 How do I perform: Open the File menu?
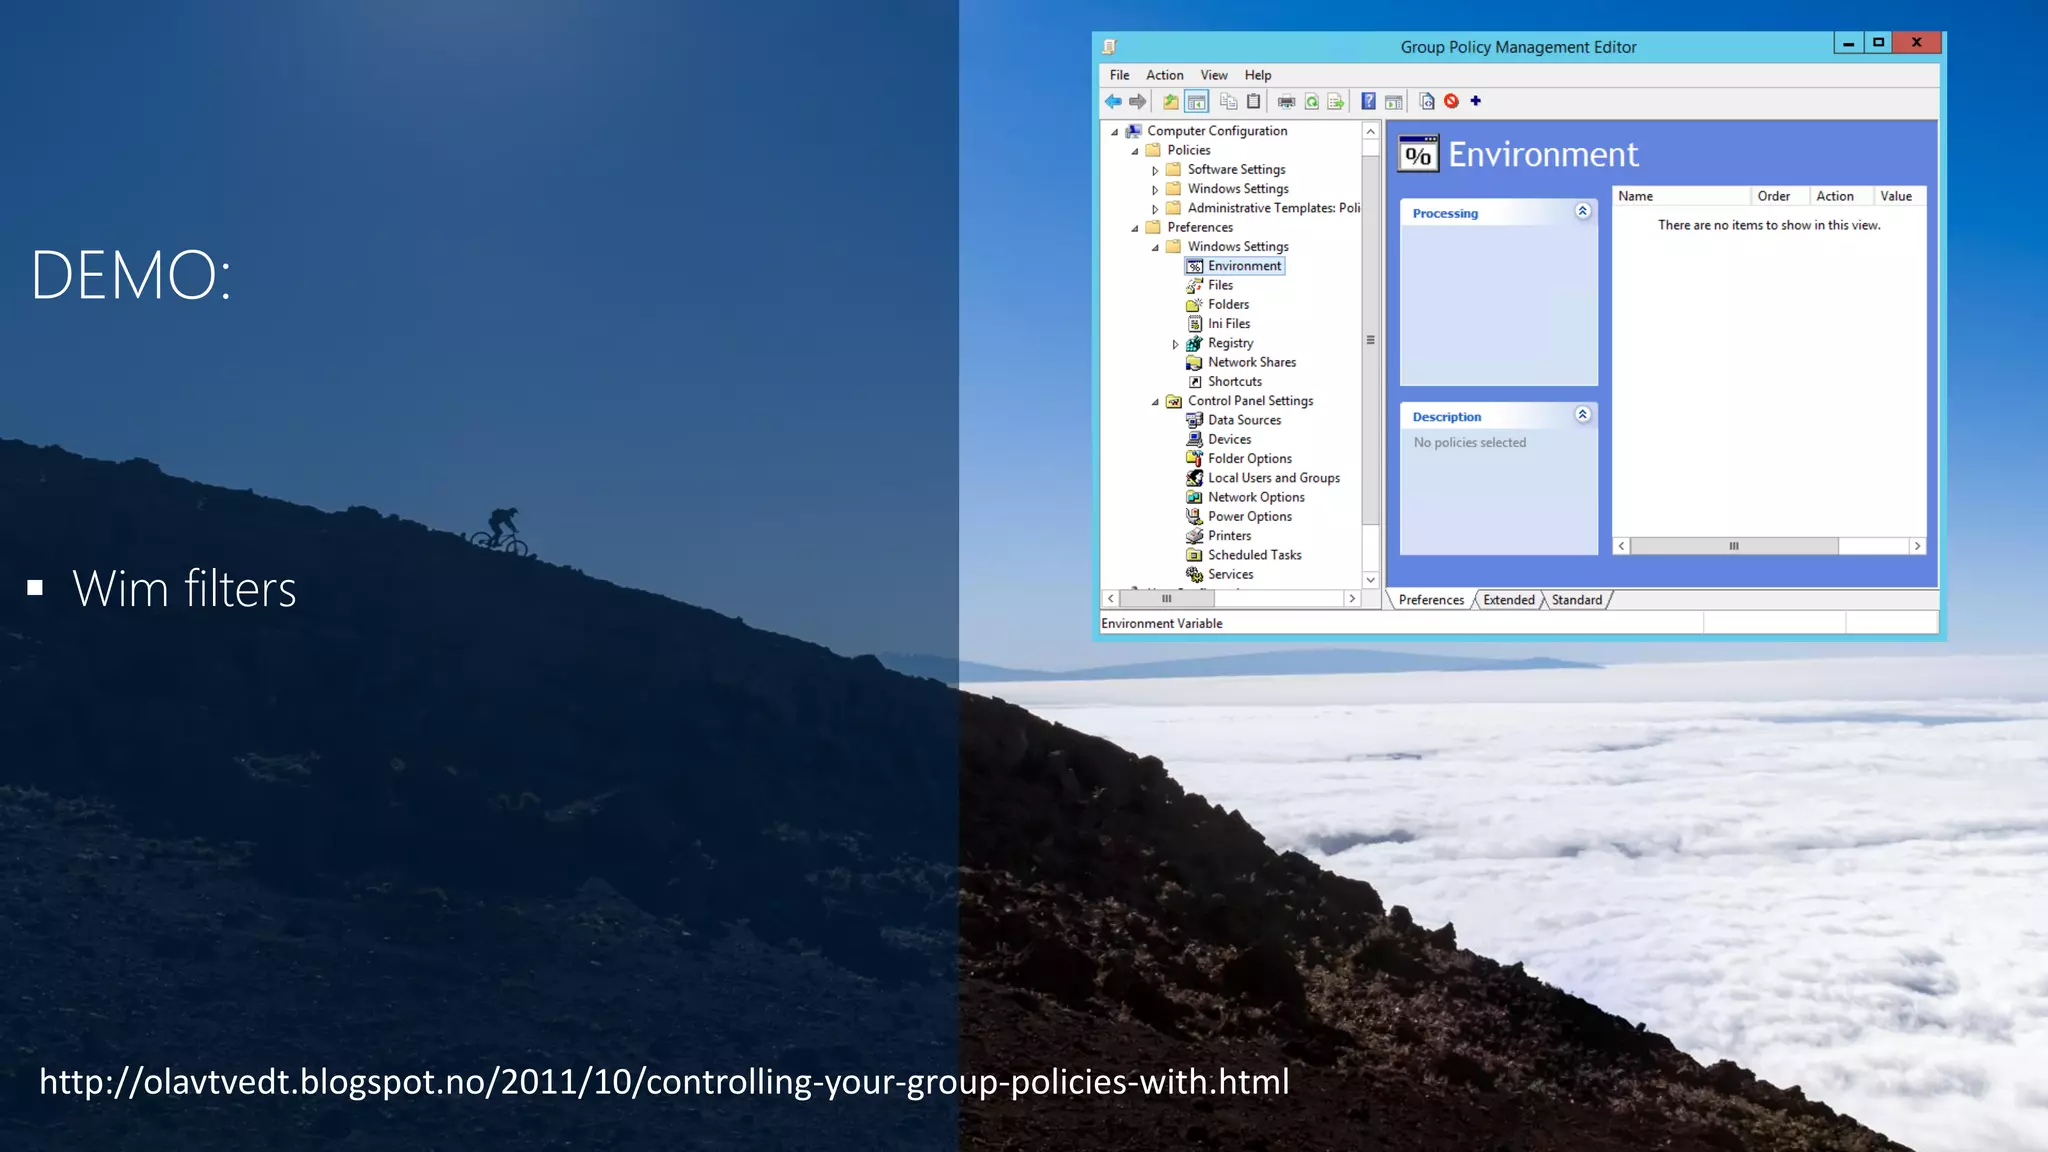pyautogui.click(x=1119, y=75)
